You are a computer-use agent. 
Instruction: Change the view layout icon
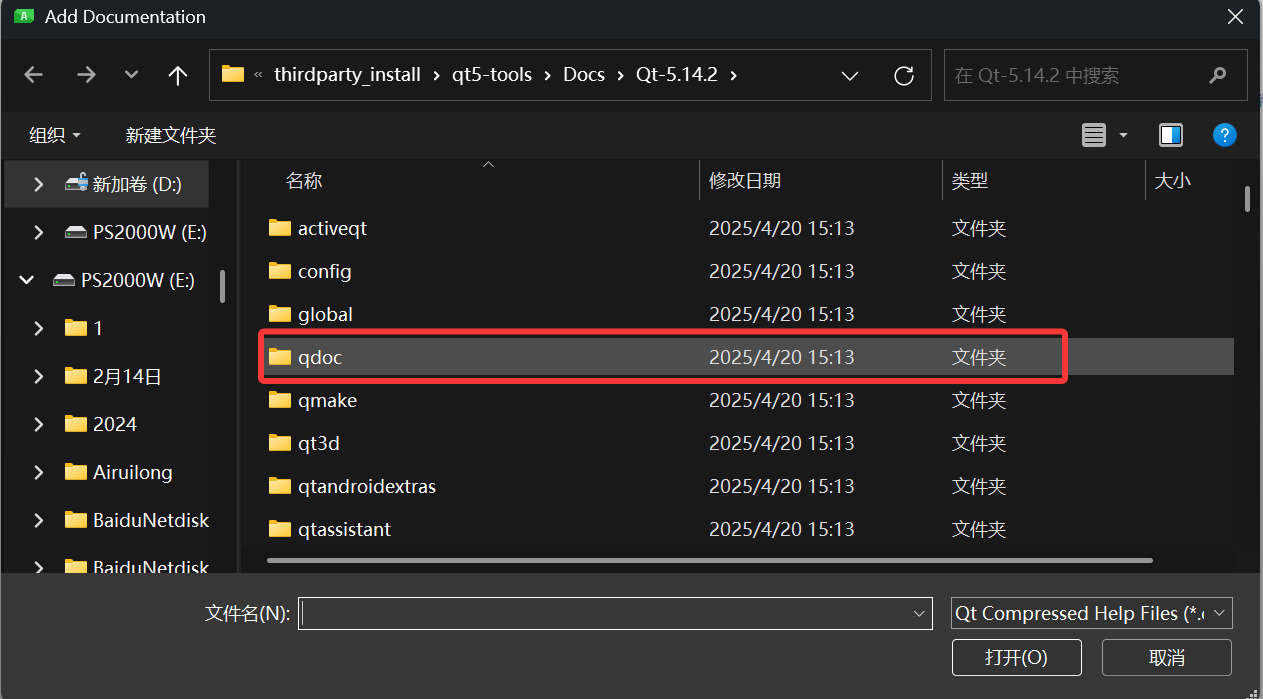point(1094,135)
